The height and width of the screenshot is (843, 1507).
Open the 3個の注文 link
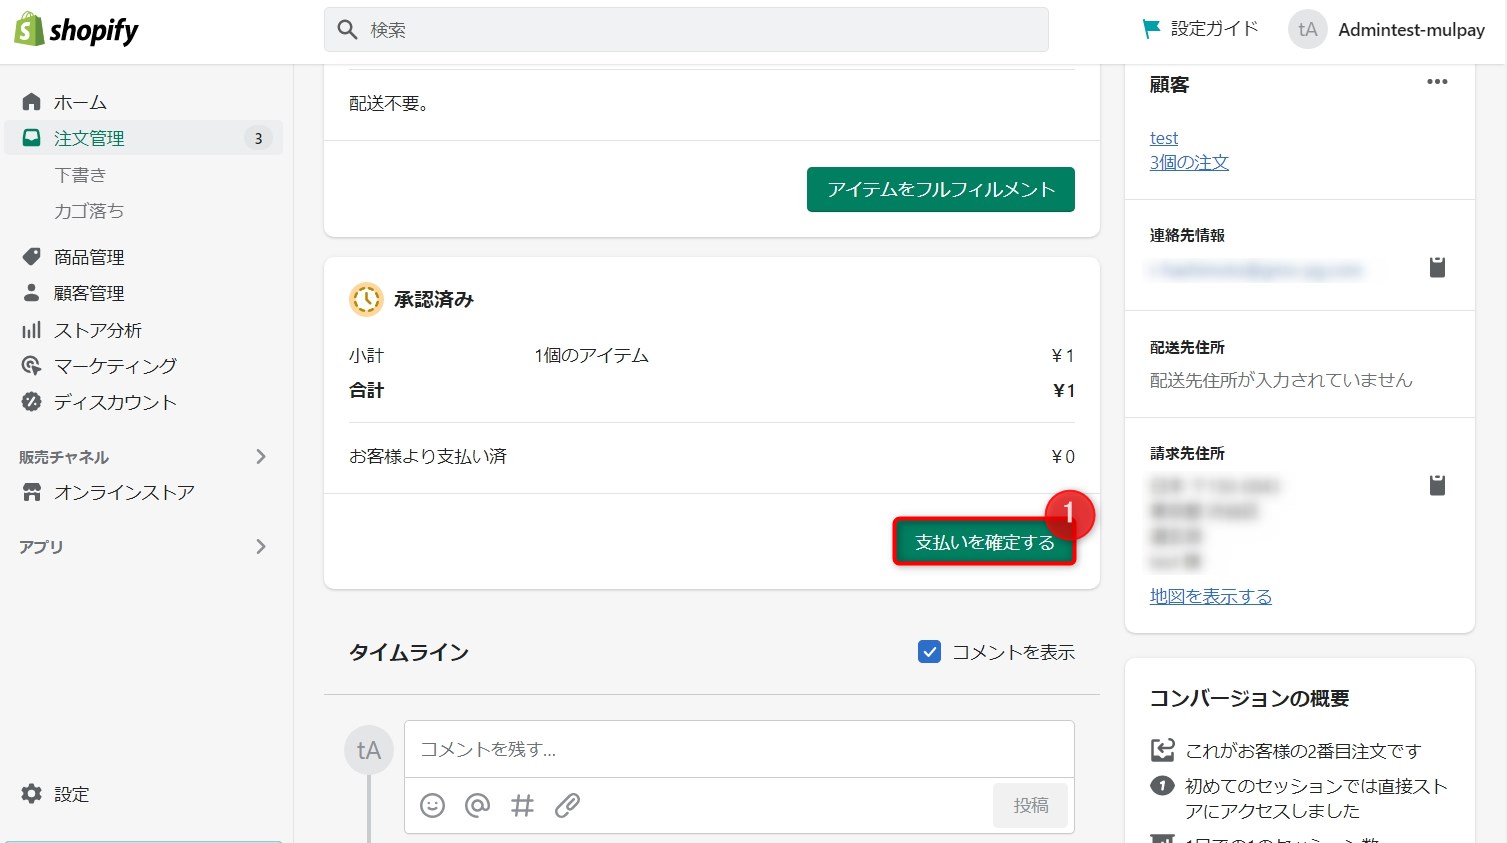click(1189, 162)
